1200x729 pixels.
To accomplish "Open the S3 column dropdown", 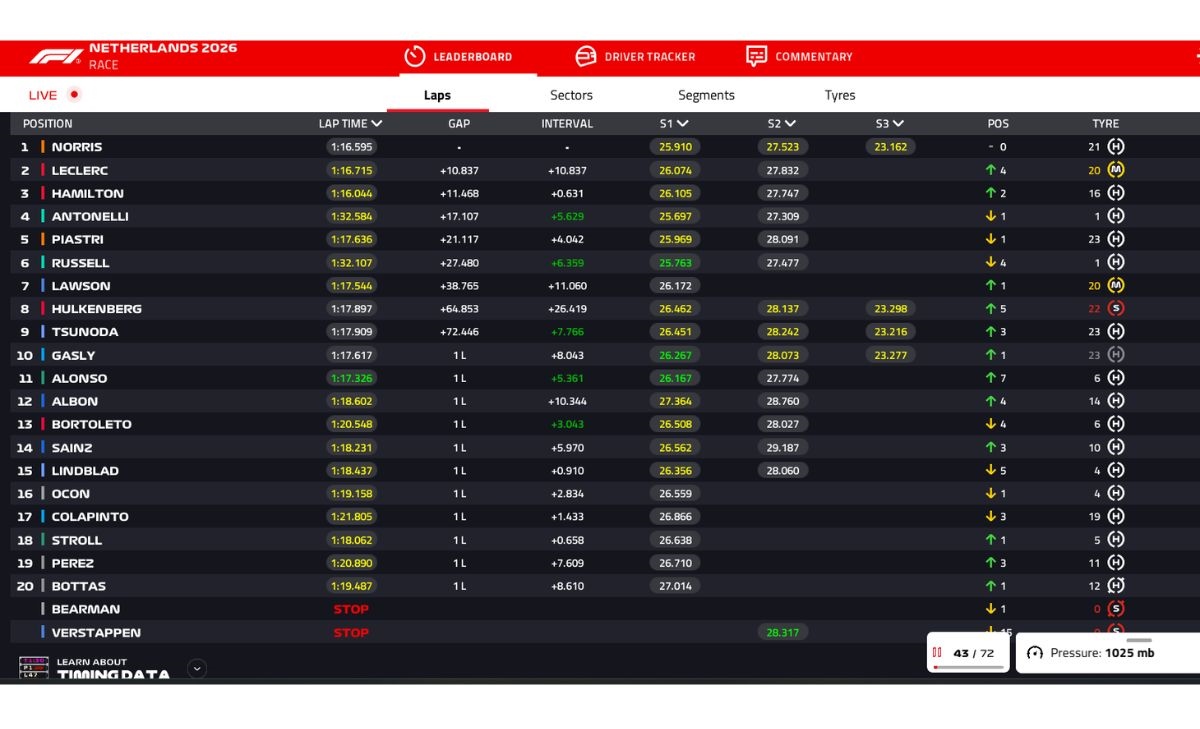I will (898, 124).
